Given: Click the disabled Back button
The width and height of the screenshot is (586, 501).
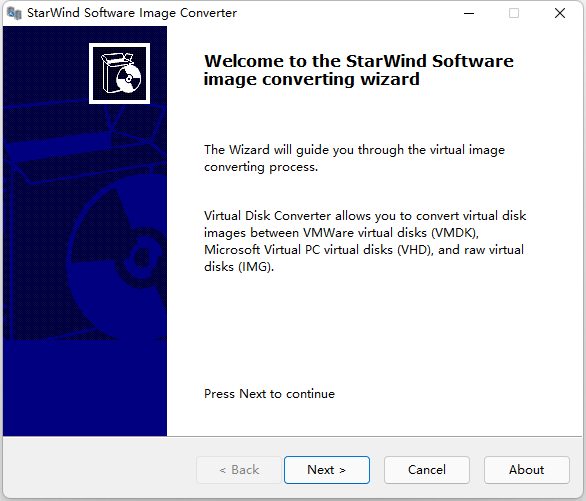Looking at the screenshot, I should tap(239, 470).
